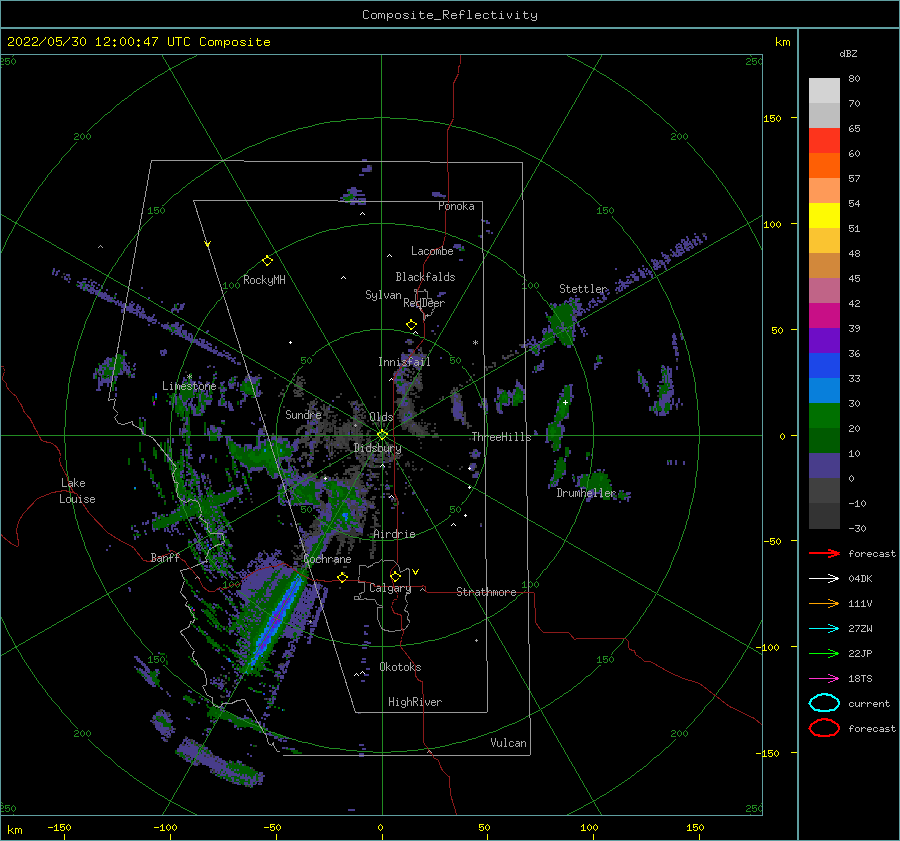Click the yellow diamond marker near RockyMH
The width and height of the screenshot is (900, 841).
pyautogui.click(x=267, y=261)
